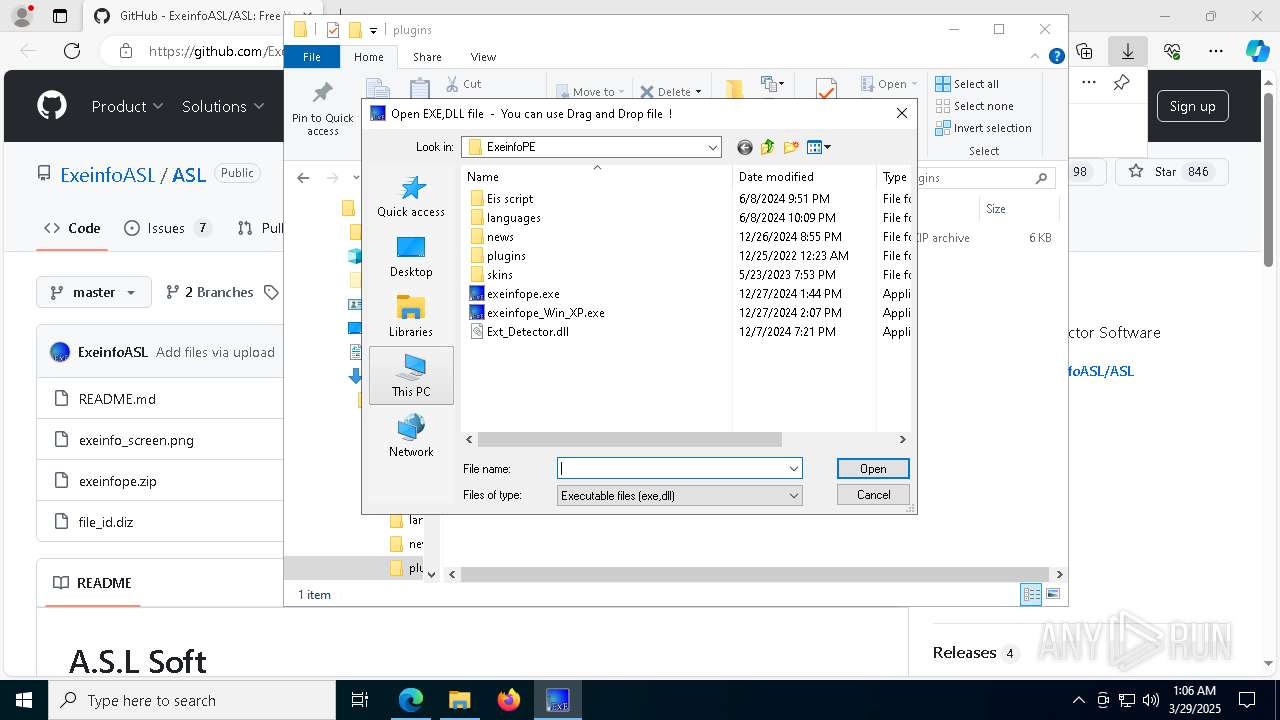Viewport: 1280px width, 720px height.
Task: Open Home tab in Explorer ribbon
Action: click(x=369, y=57)
